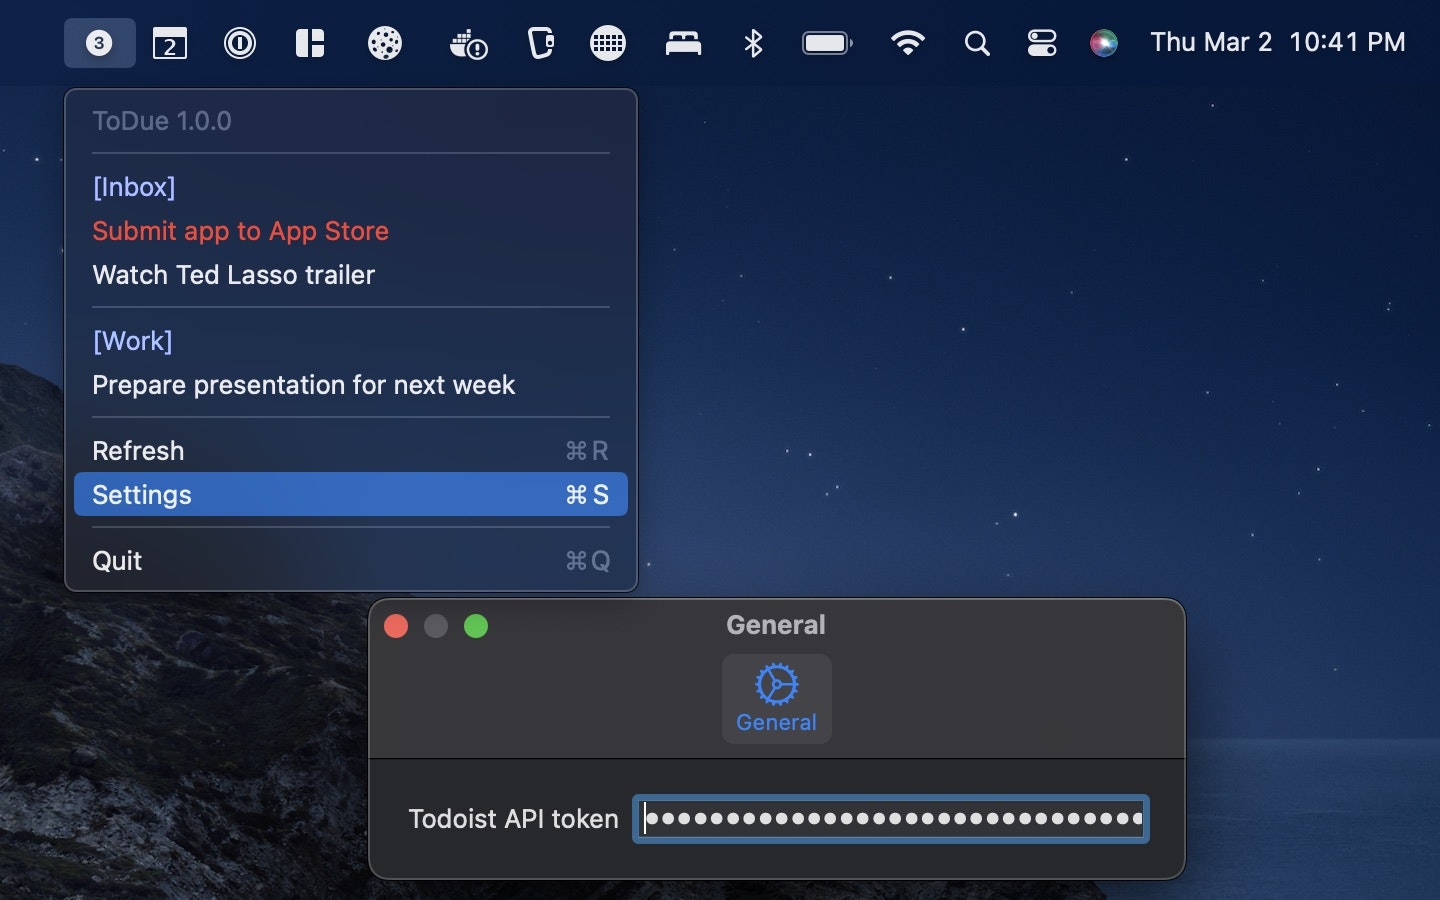This screenshot has width=1440, height=900.
Task: Click the bed icon in menu bar
Action: [683, 43]
